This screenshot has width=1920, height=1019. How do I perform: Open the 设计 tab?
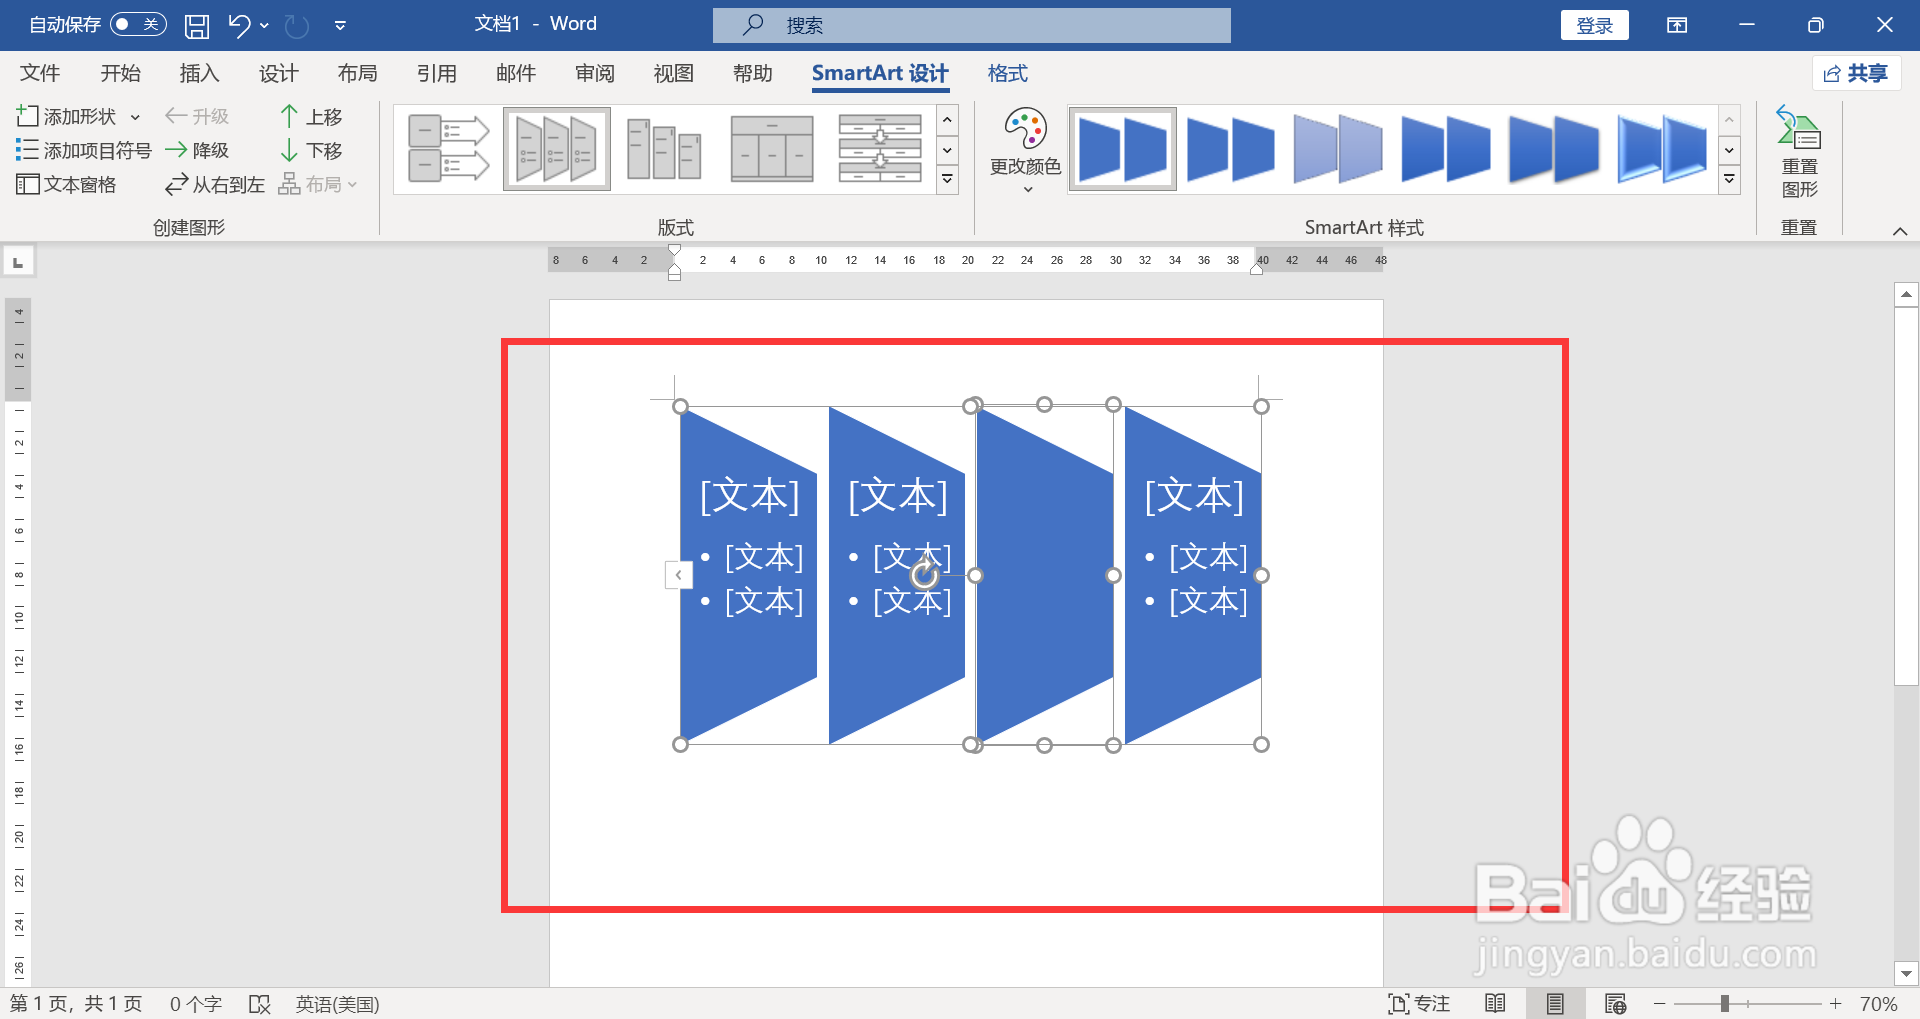[x=278, y=73]
